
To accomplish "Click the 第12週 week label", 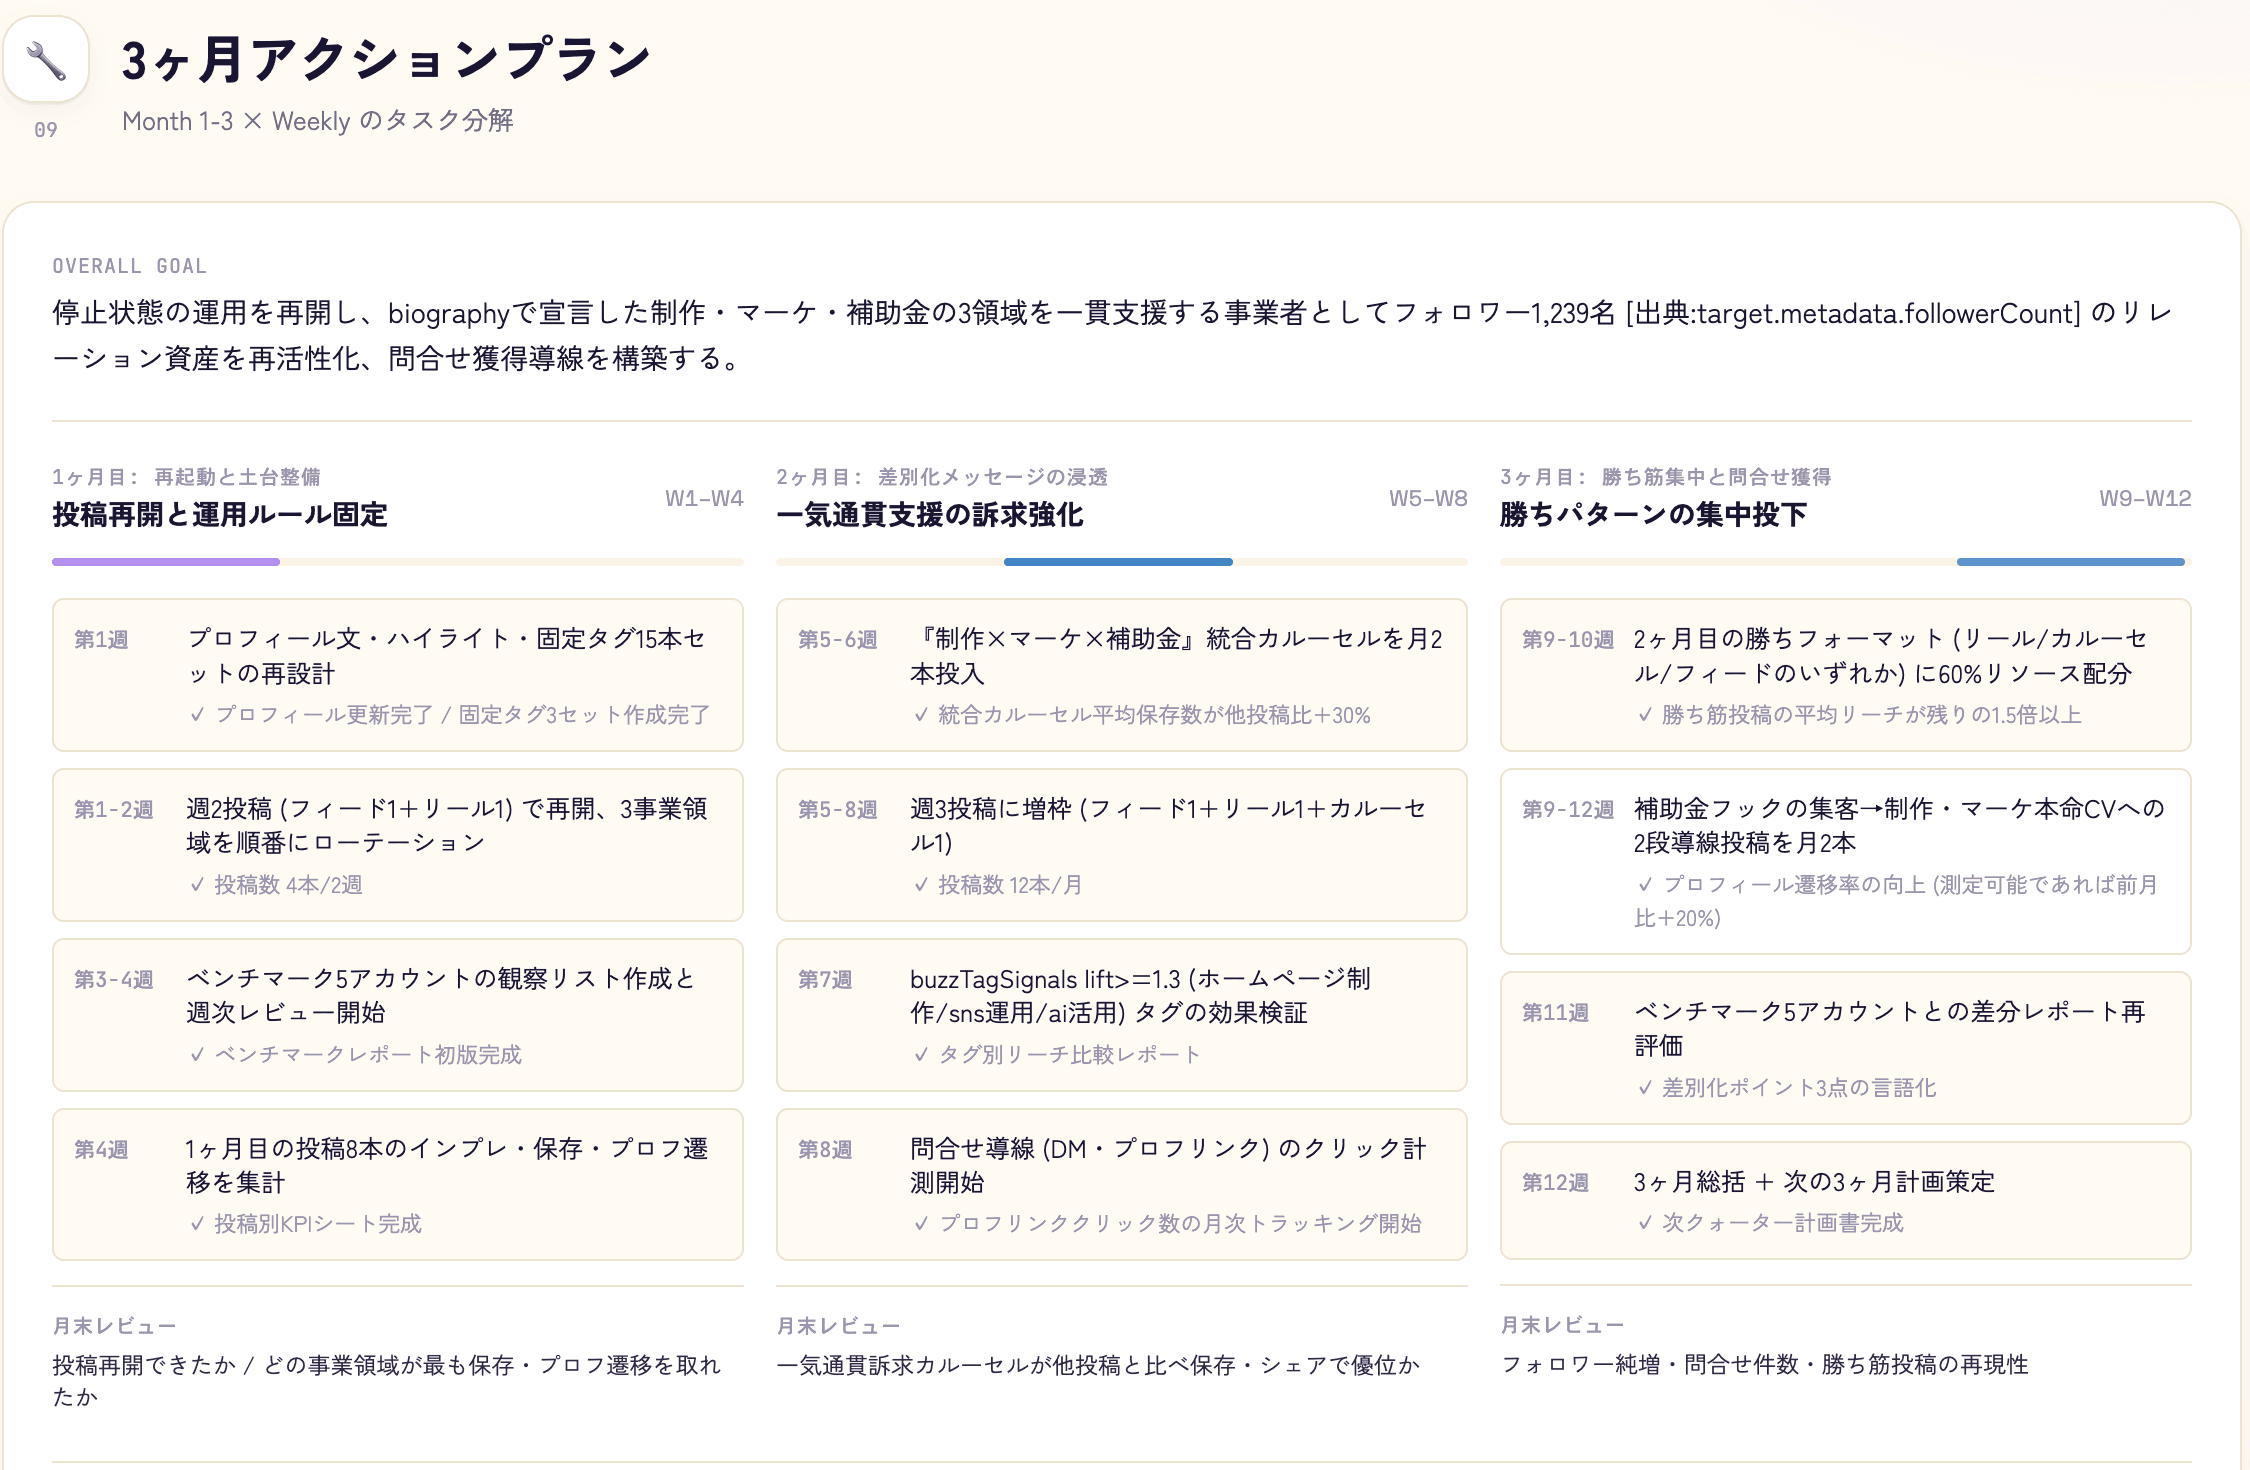I will [x=1556, y=1183].
